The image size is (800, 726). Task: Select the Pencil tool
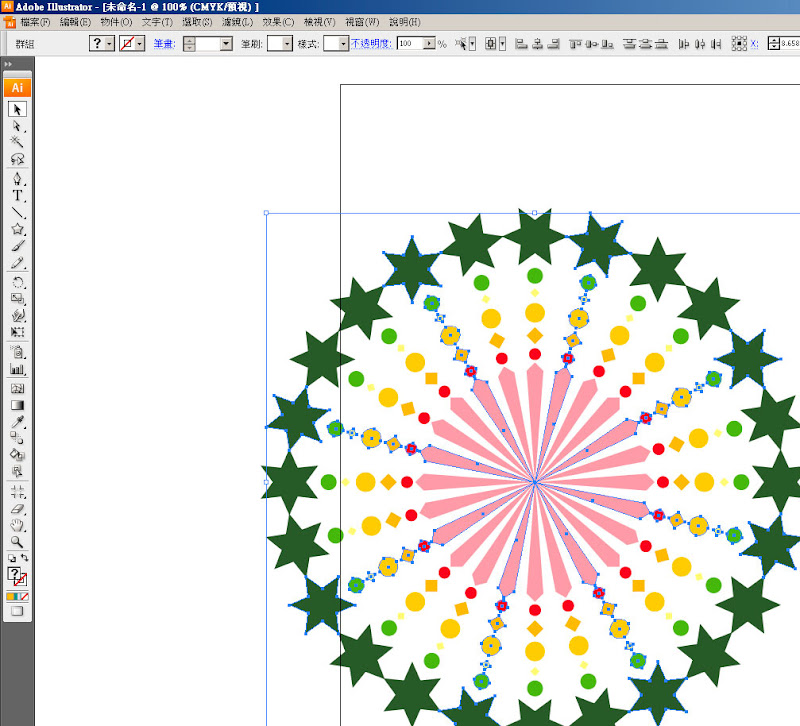17,263
